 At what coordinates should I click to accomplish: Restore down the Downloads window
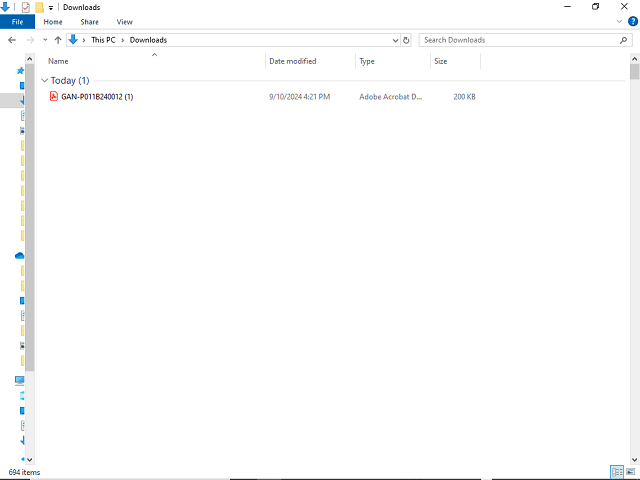[x=596, y=7]
